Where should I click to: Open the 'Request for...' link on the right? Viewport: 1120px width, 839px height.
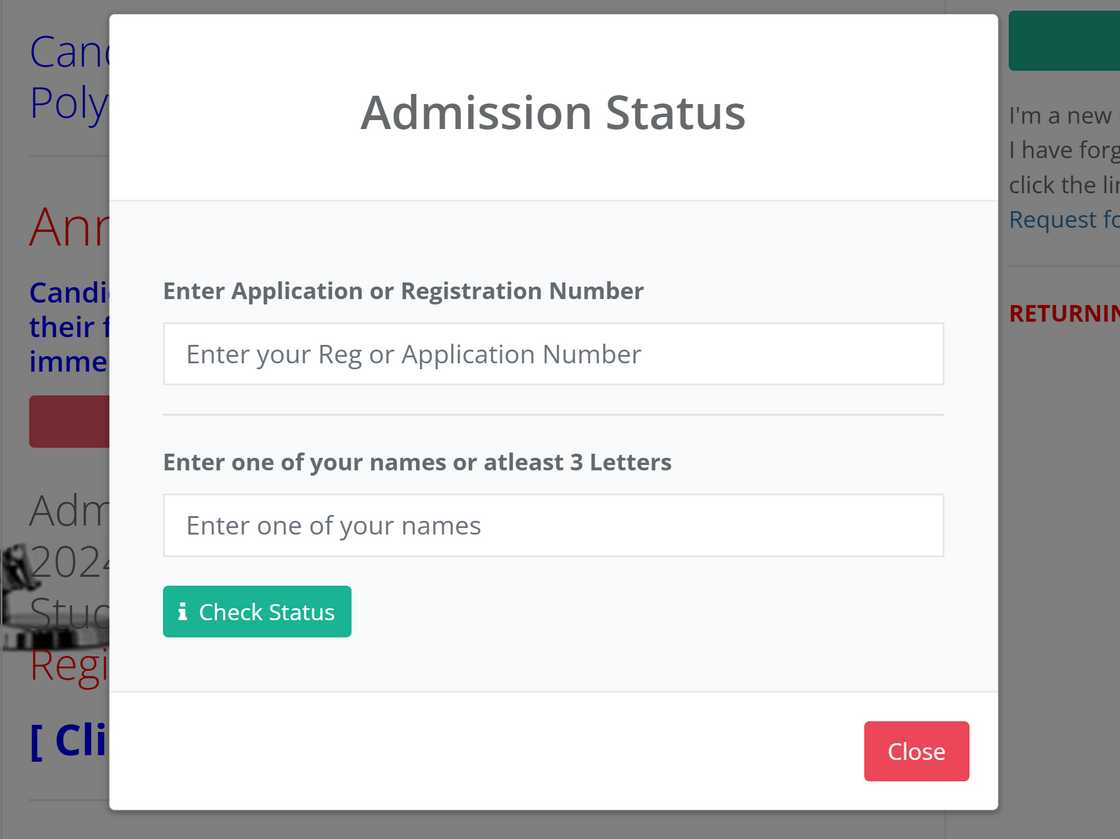pos(1063,219)
